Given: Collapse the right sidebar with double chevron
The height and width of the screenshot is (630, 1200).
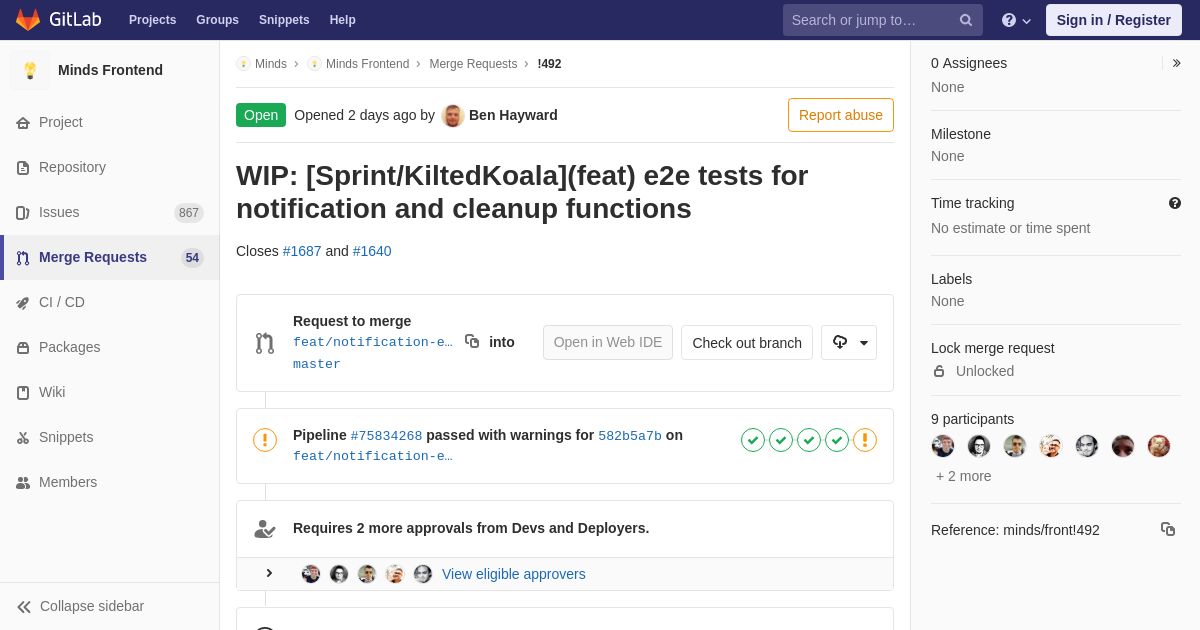Looking at the screenshot, I should [1176, 63].
